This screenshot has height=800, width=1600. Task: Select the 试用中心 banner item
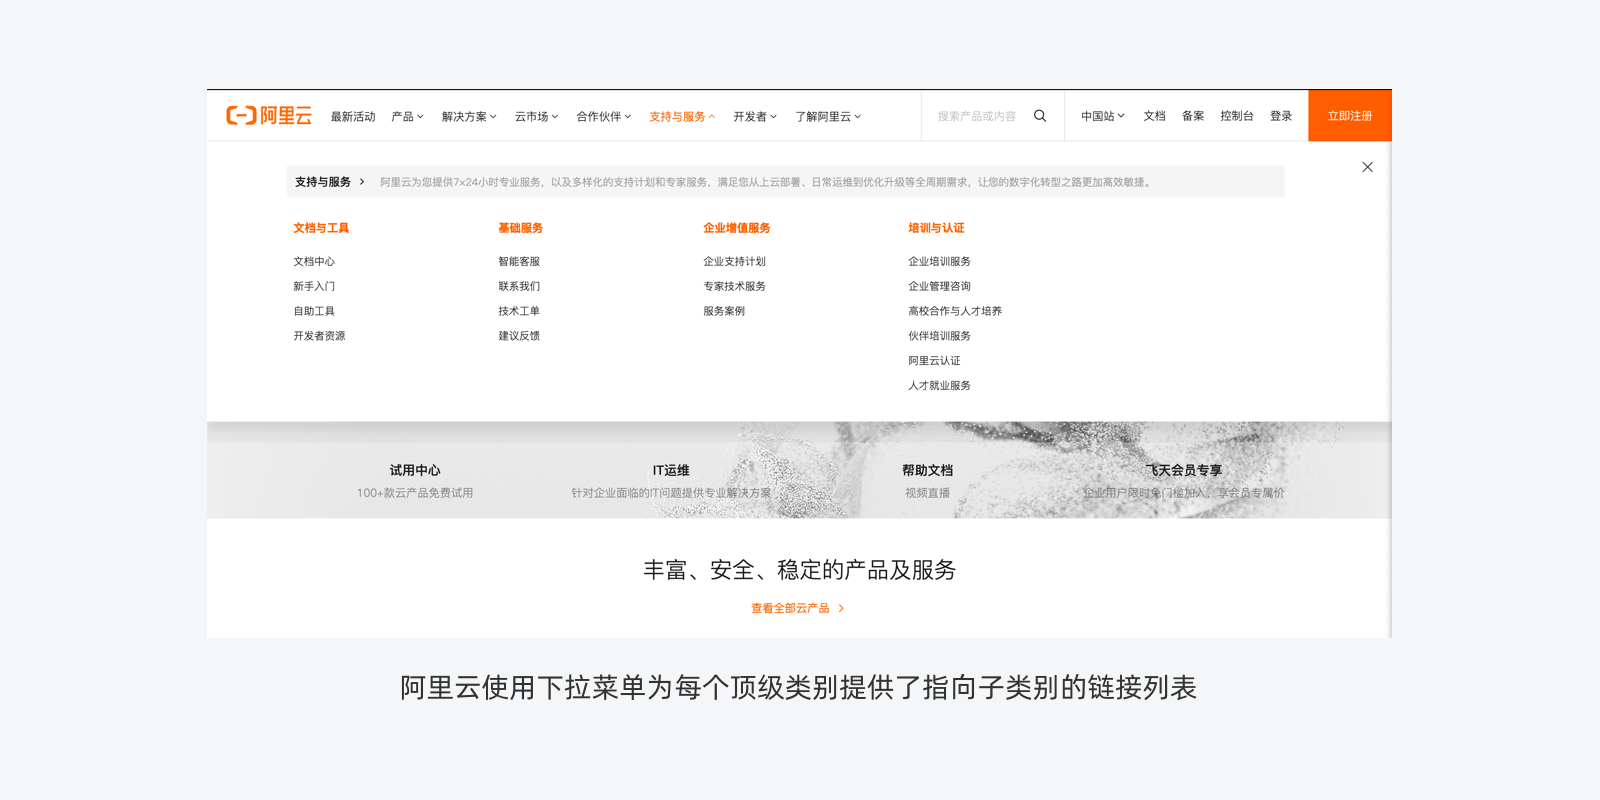(x=415, y=480)
